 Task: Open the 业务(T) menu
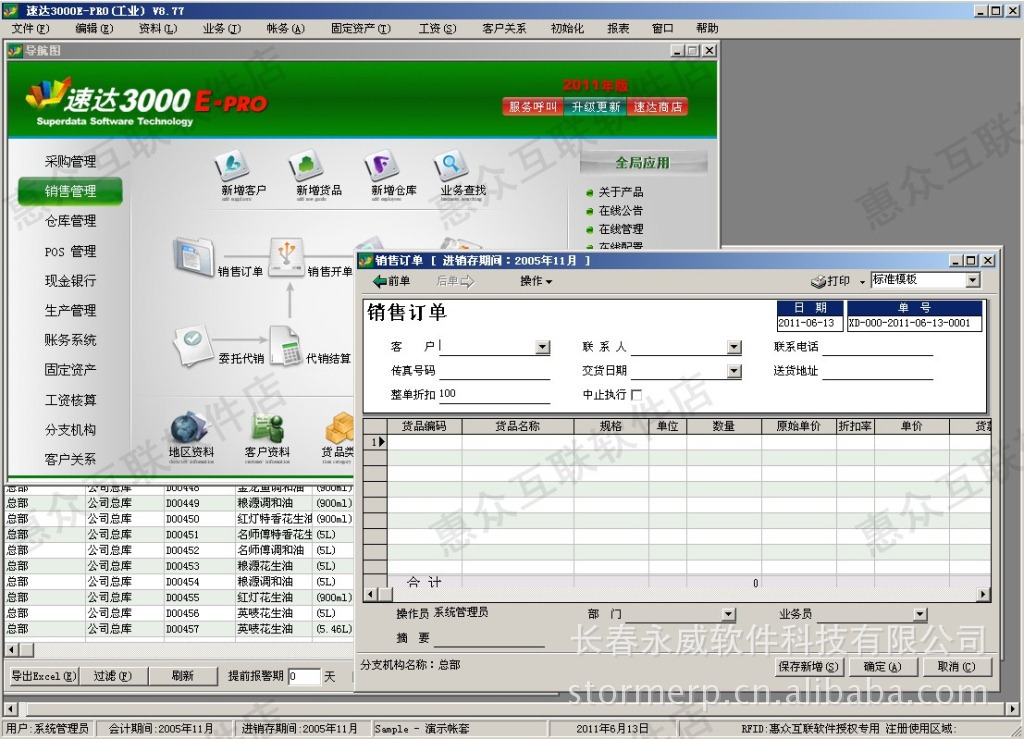[221, 29]
